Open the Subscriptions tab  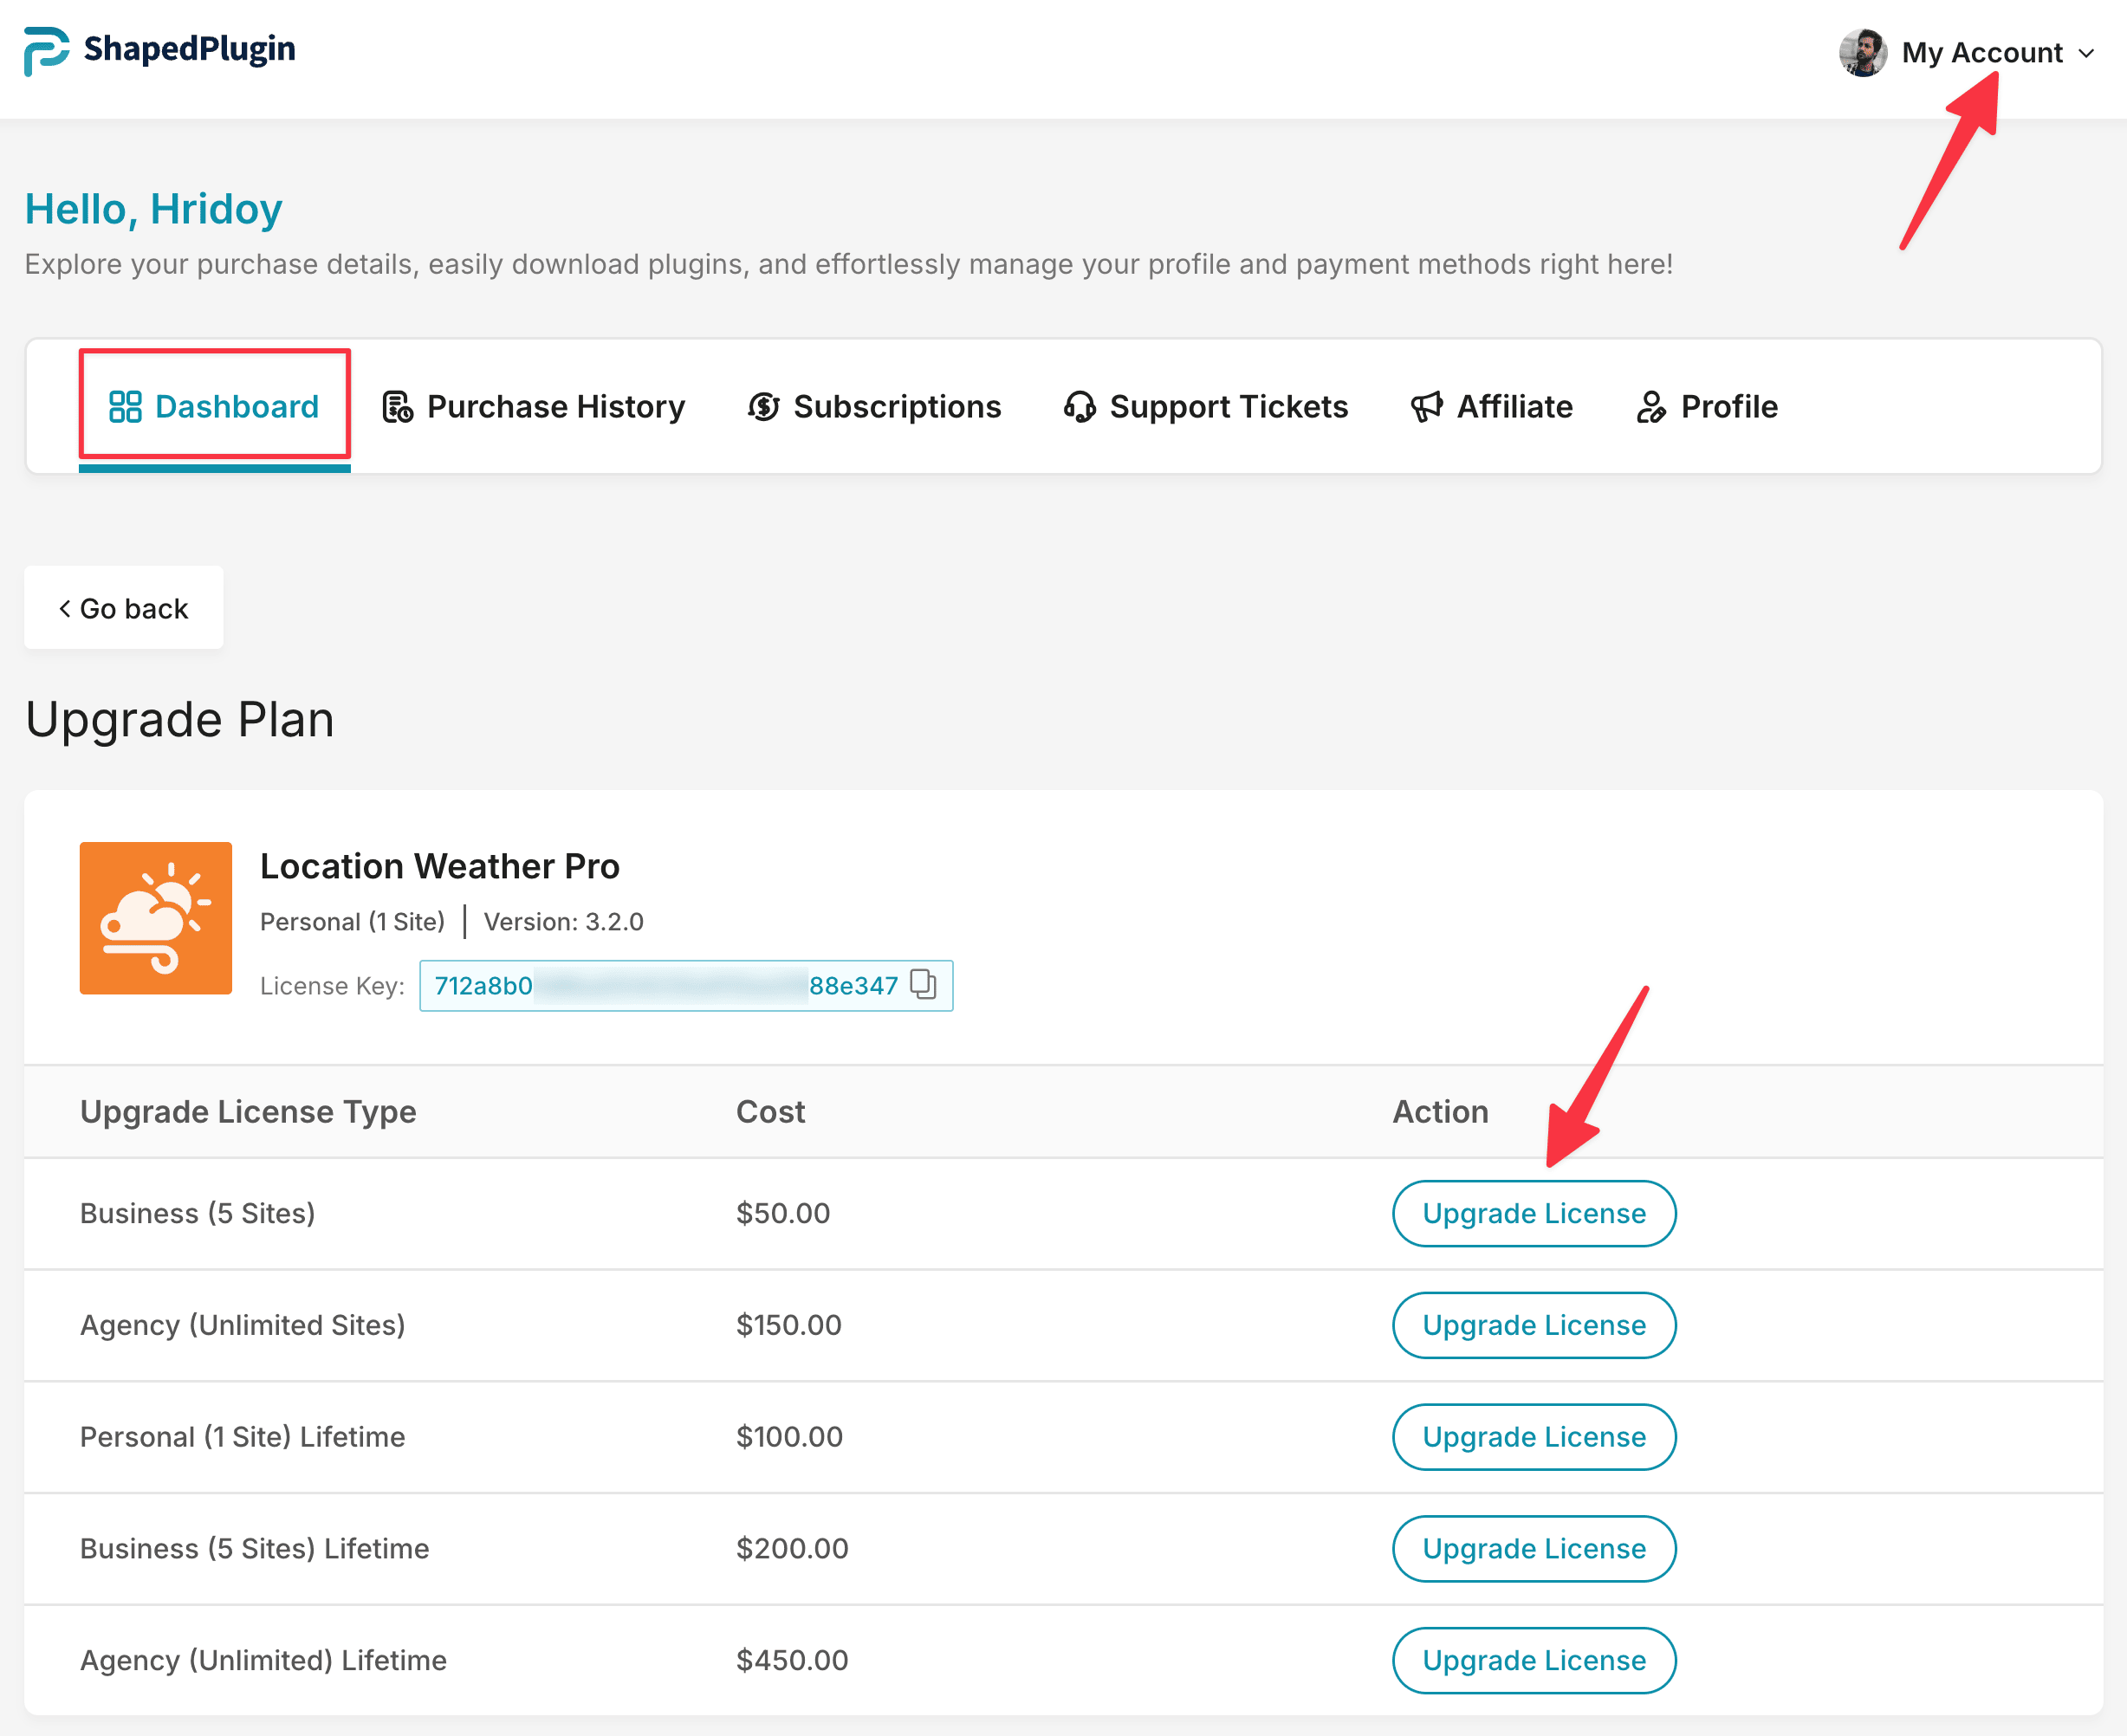874,407
